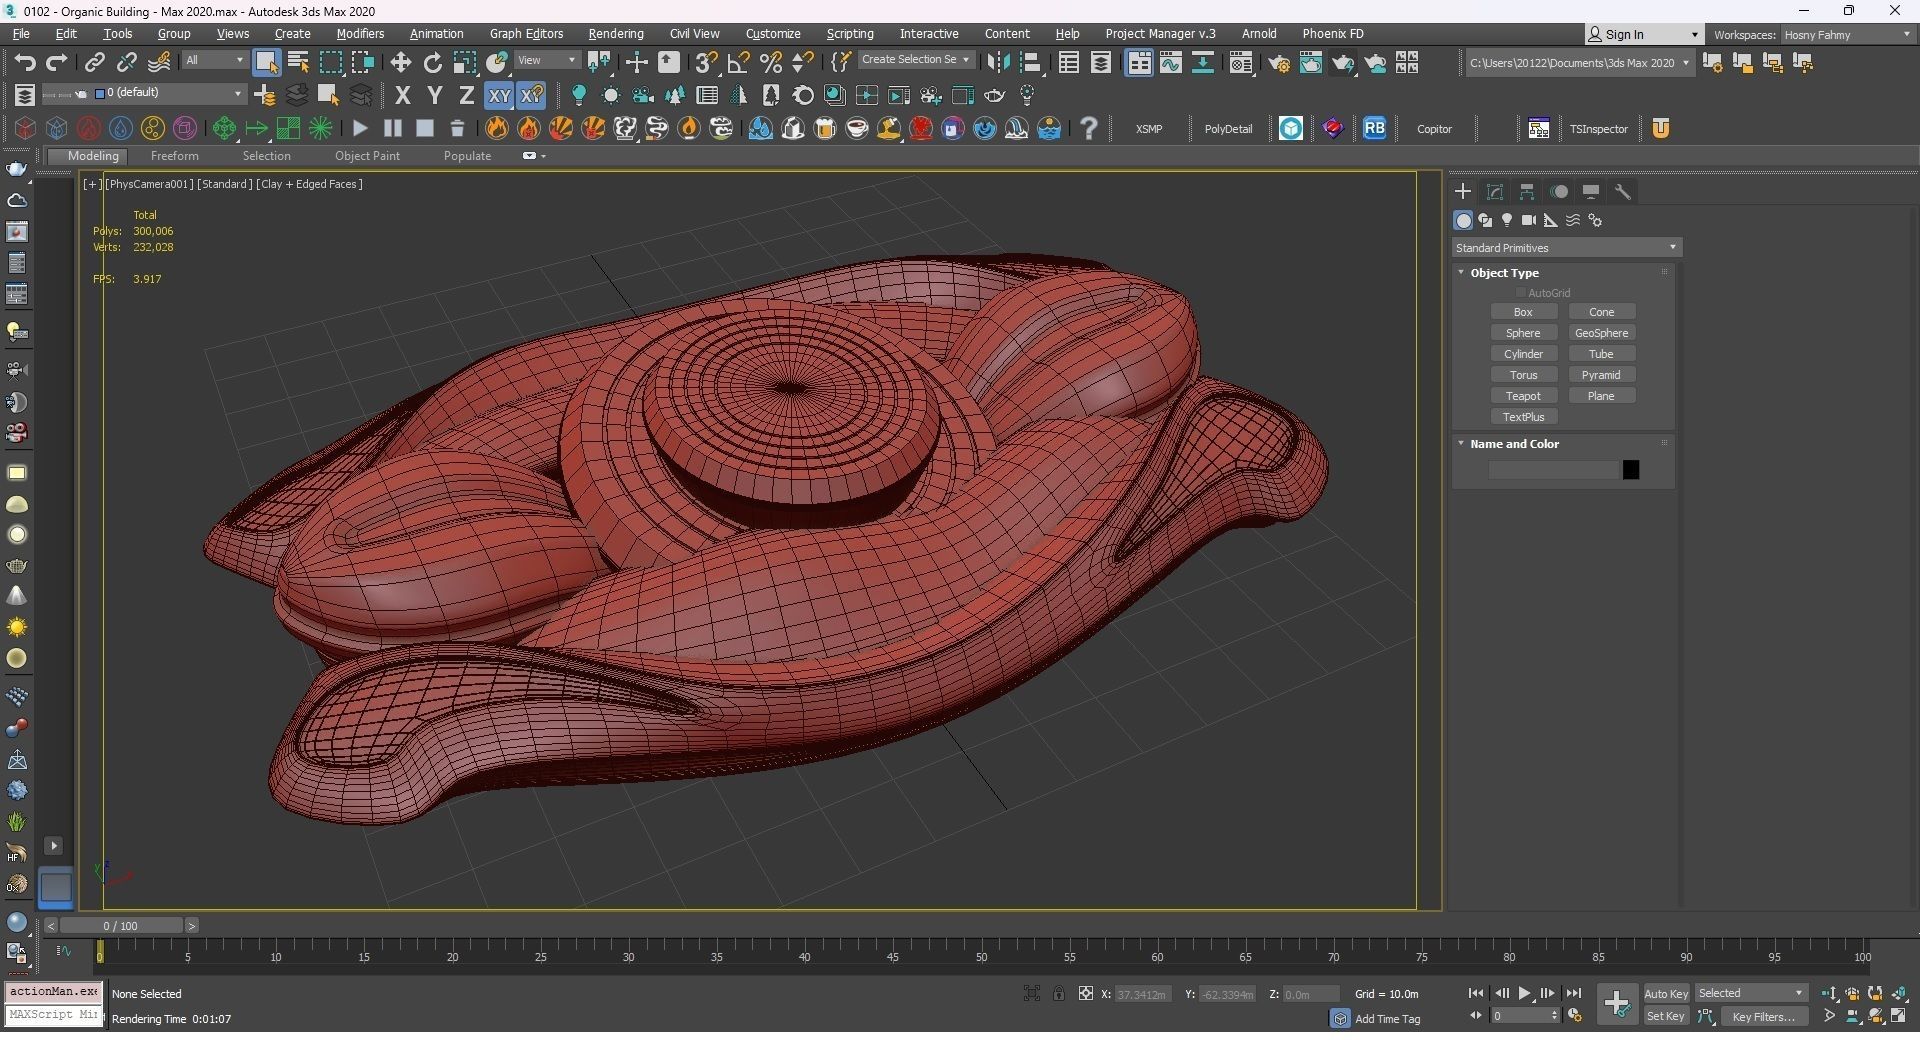Image resolution: width=1920 pixels, height=1040 pixels.
Task: Click the Mirror tool icon
Action: click(997, 62)
